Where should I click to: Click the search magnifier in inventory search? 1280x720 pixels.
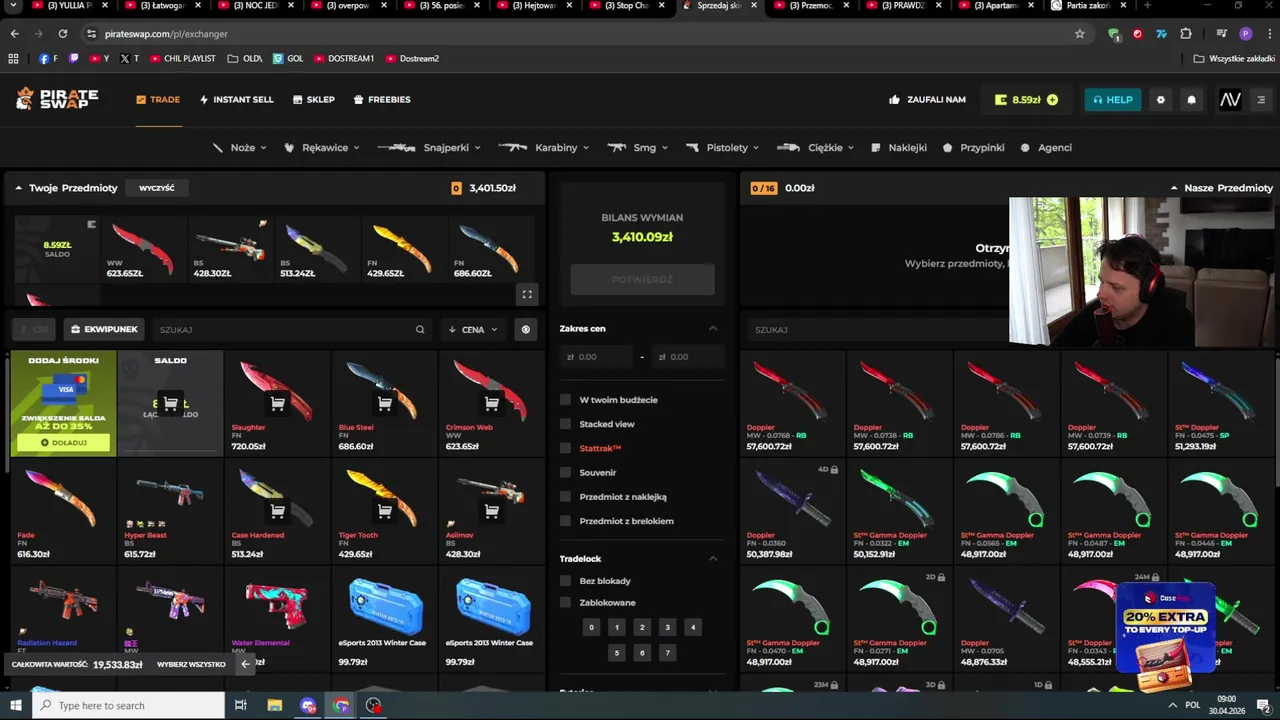(420, 329)
